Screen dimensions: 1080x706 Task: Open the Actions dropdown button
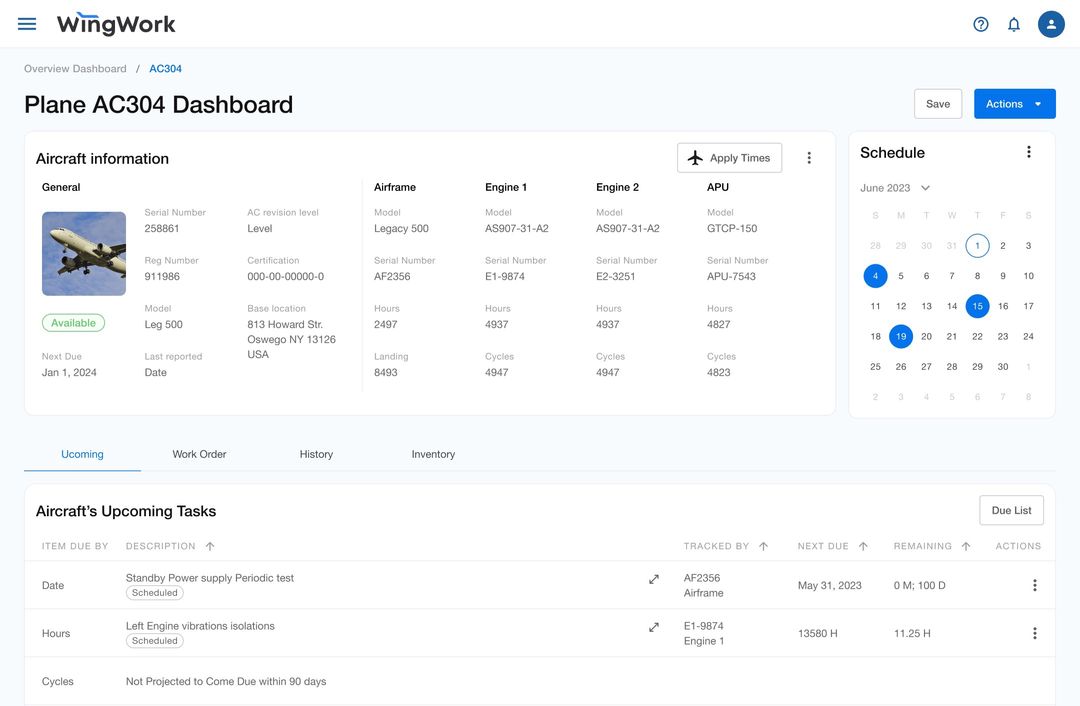(1015, 104)
